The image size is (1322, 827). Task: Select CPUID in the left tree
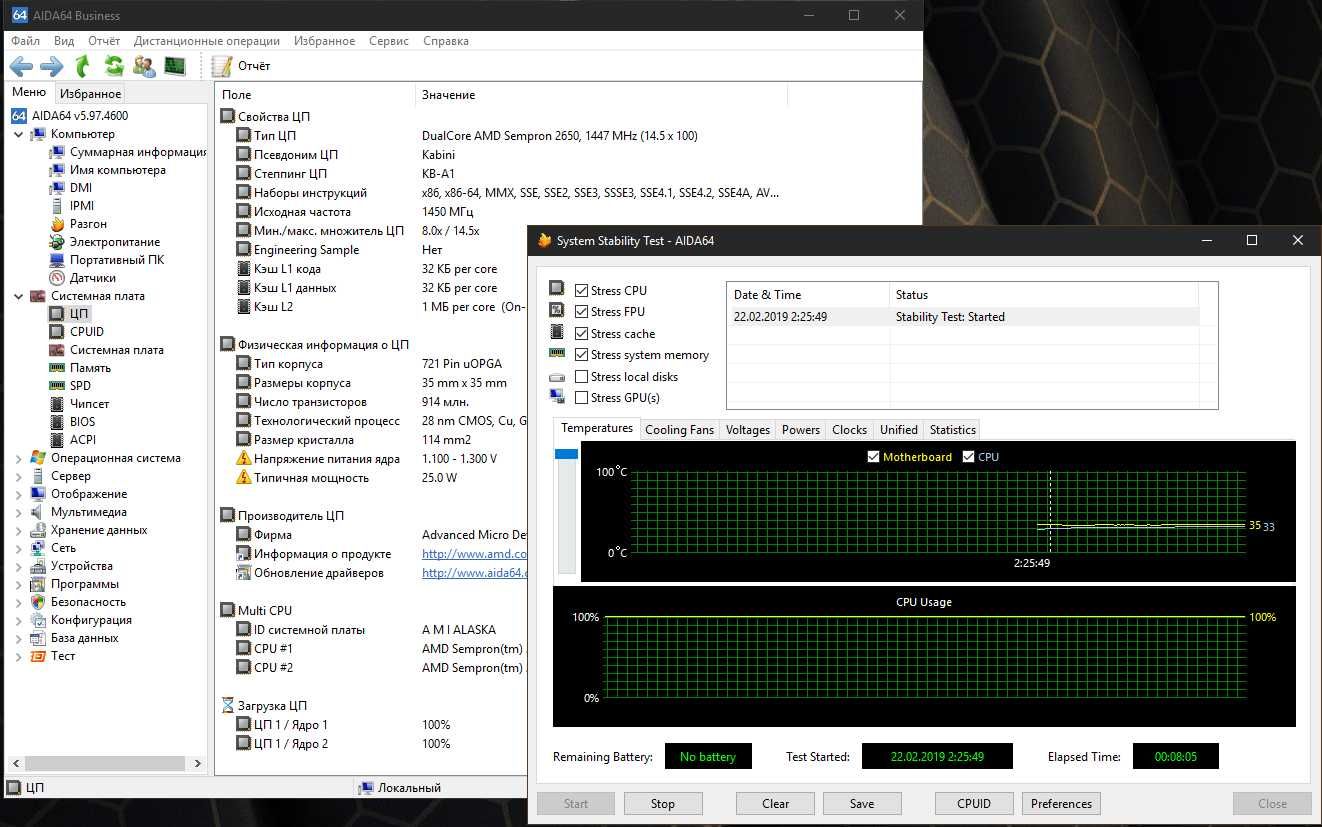87,332
